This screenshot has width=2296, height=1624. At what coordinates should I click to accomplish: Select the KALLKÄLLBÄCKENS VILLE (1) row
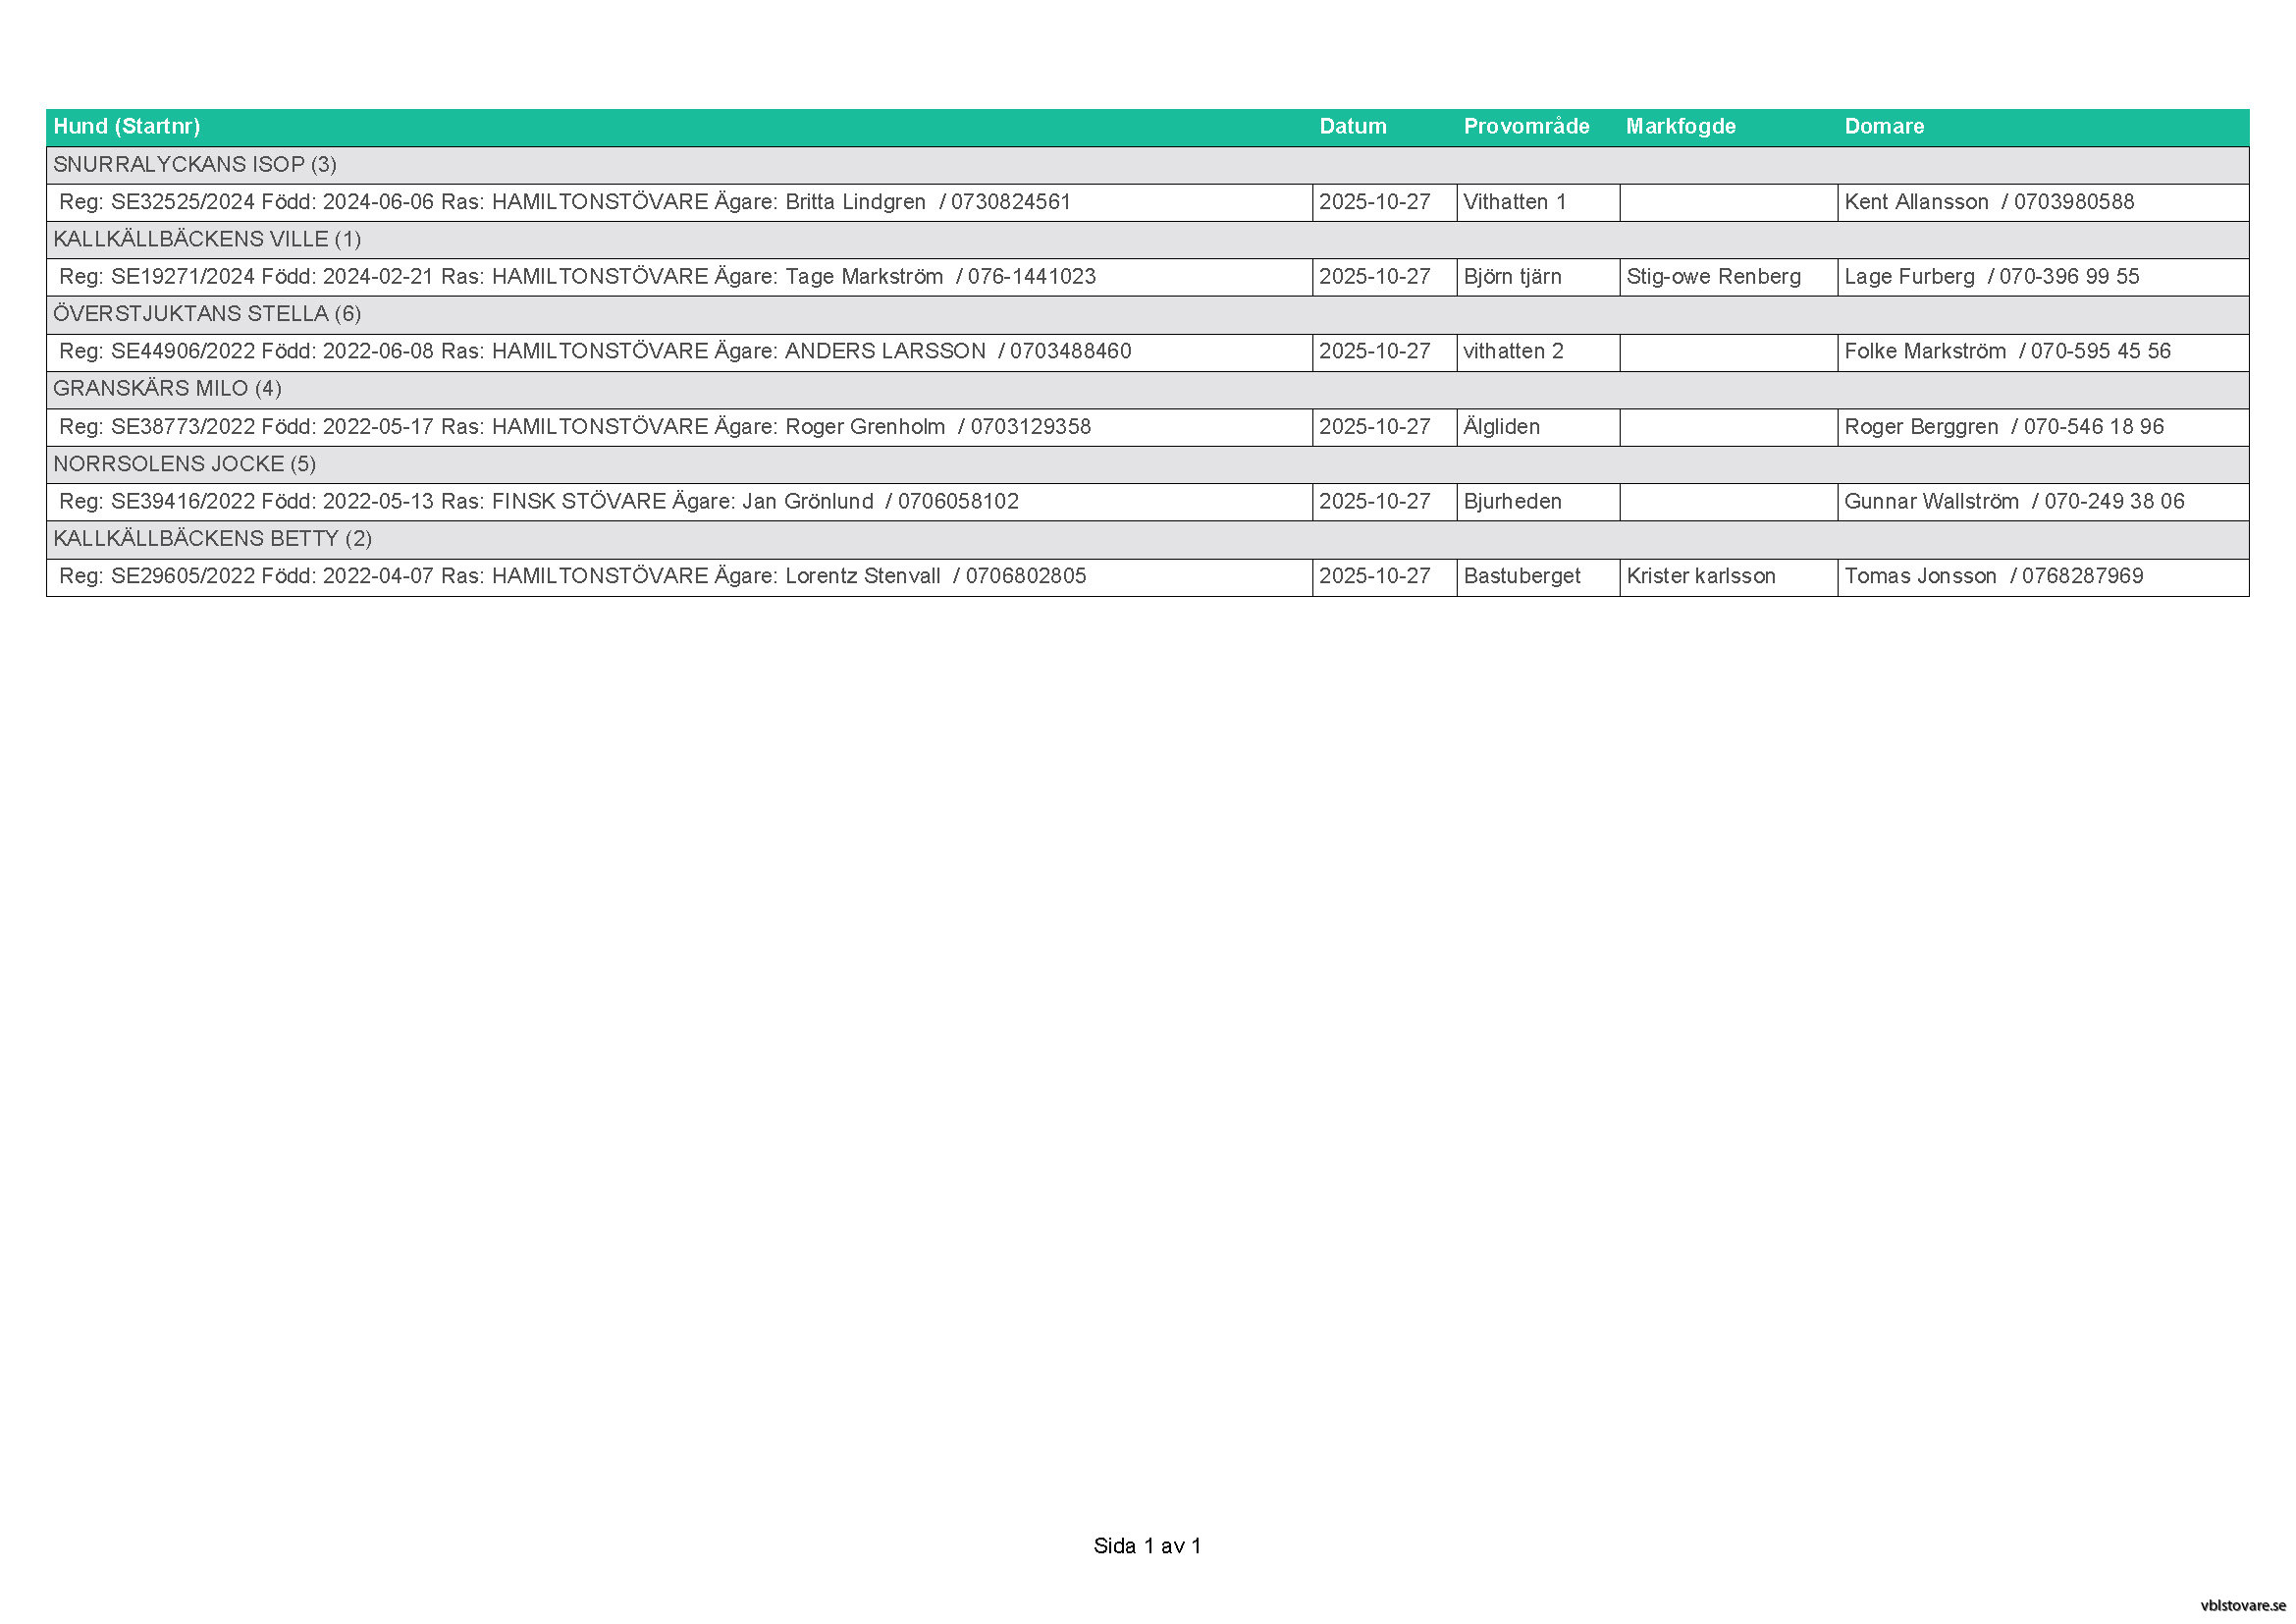[207, 240]
